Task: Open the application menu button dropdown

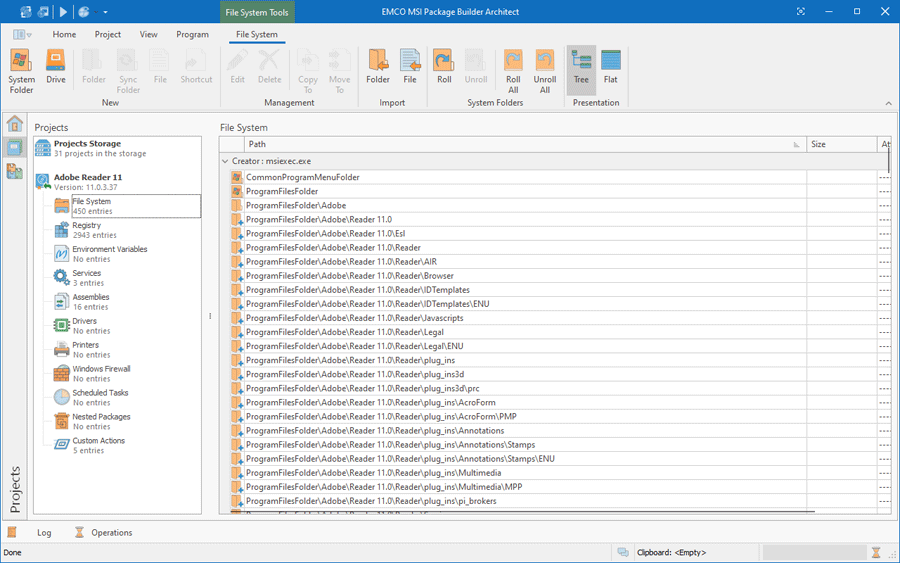Action: [x=22, y=34]
